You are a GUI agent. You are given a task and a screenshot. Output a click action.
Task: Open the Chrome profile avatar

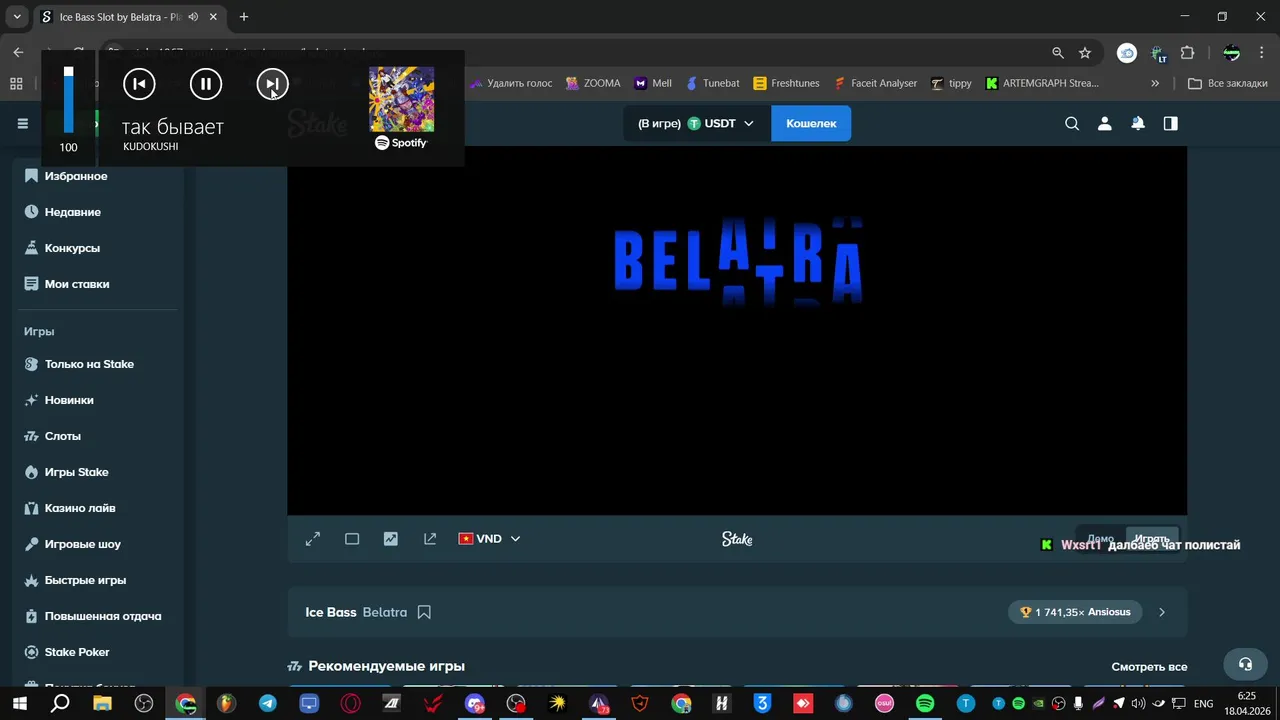[1232, 53]
